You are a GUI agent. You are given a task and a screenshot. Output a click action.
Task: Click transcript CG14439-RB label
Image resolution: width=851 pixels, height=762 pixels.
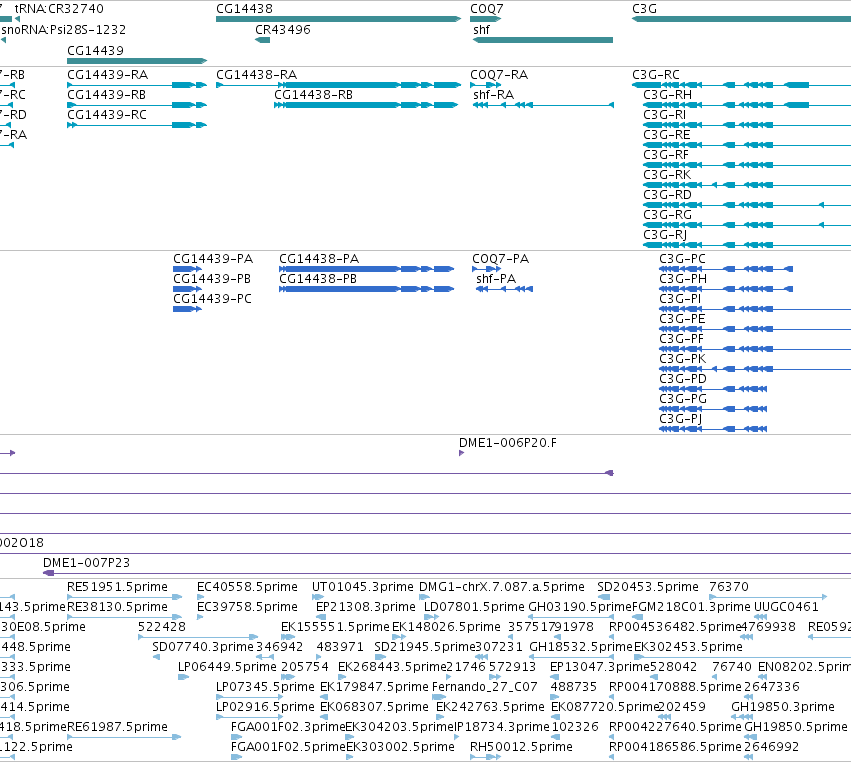106,94
